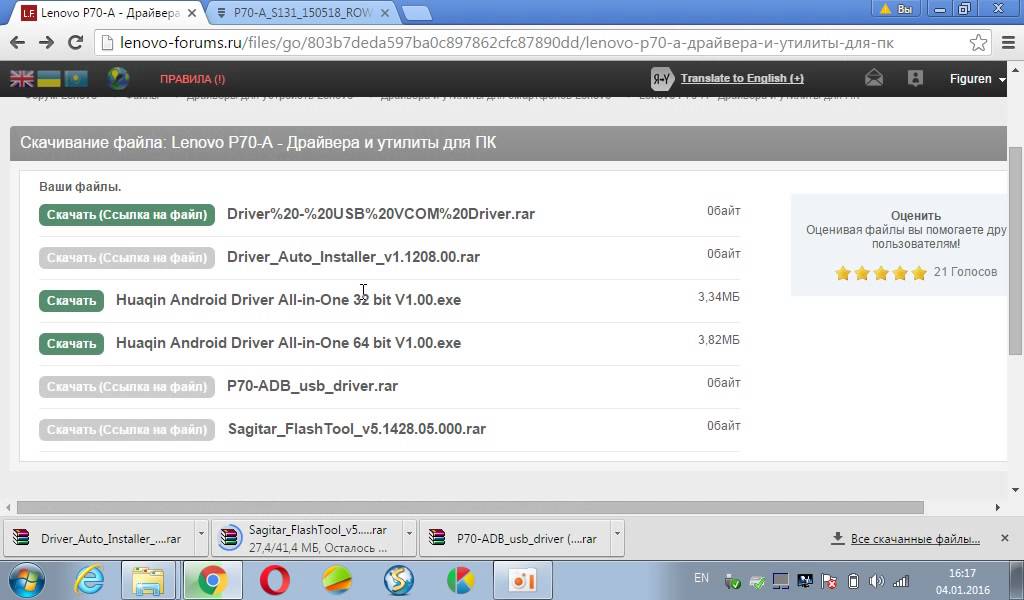The width and height of the screenshot is (1024, 600).
Task: Rate the file with the first star
Action: tap(842, 272)
